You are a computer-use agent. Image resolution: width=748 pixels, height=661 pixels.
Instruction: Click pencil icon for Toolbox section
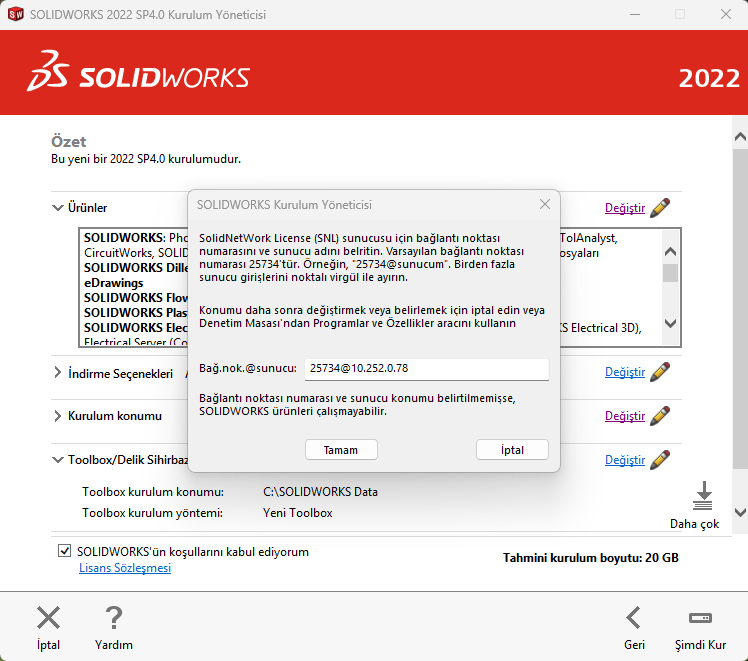tap(660, 459)
